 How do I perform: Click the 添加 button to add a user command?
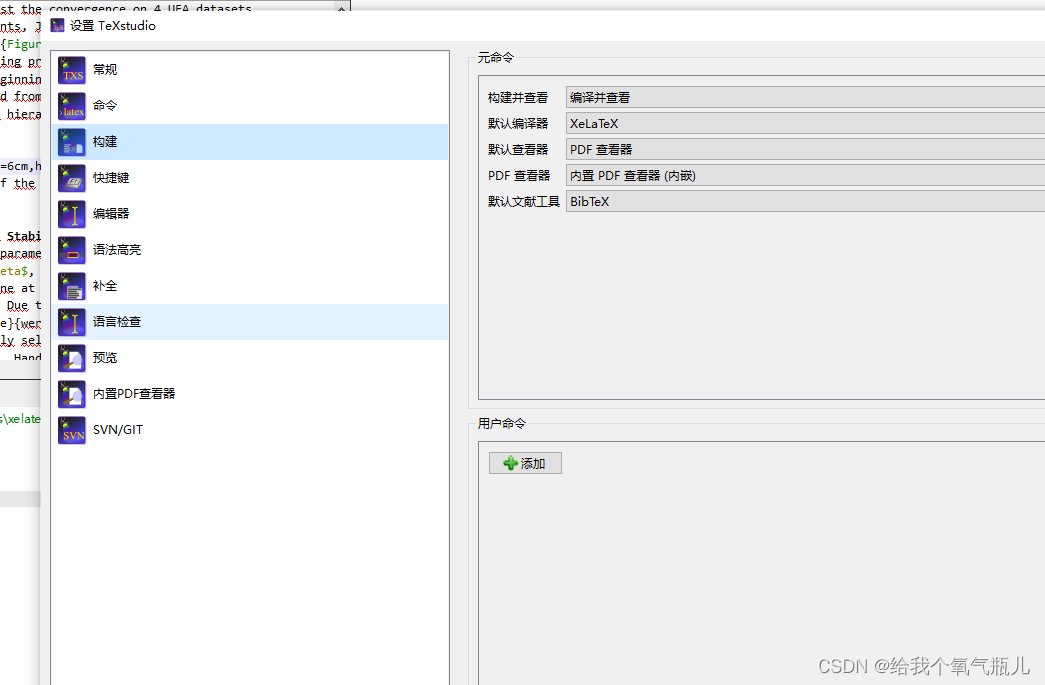click(524, 462)
